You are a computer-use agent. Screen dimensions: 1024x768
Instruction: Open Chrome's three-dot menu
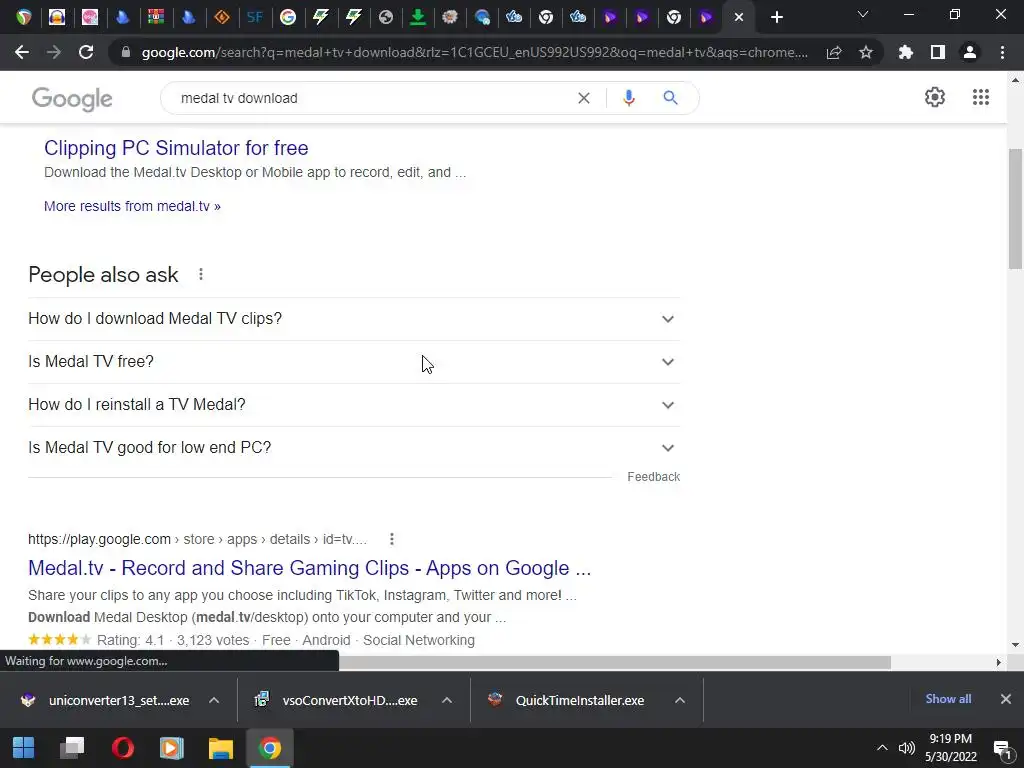[x=1002, y=52]
